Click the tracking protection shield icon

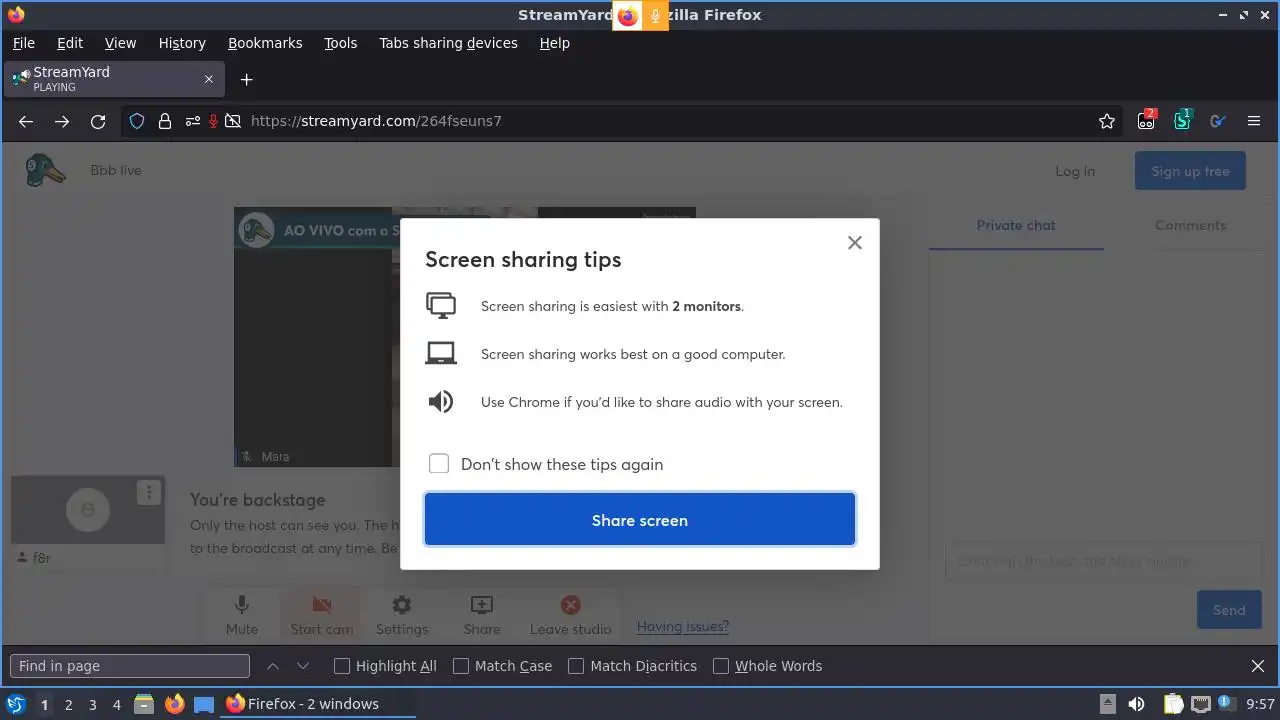point(137,121)
